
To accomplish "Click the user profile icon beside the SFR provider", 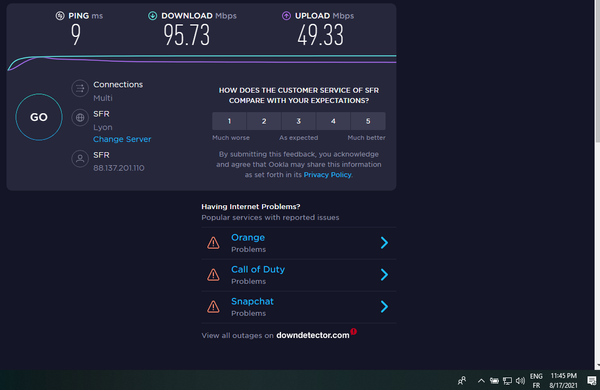I will (80, 158).
